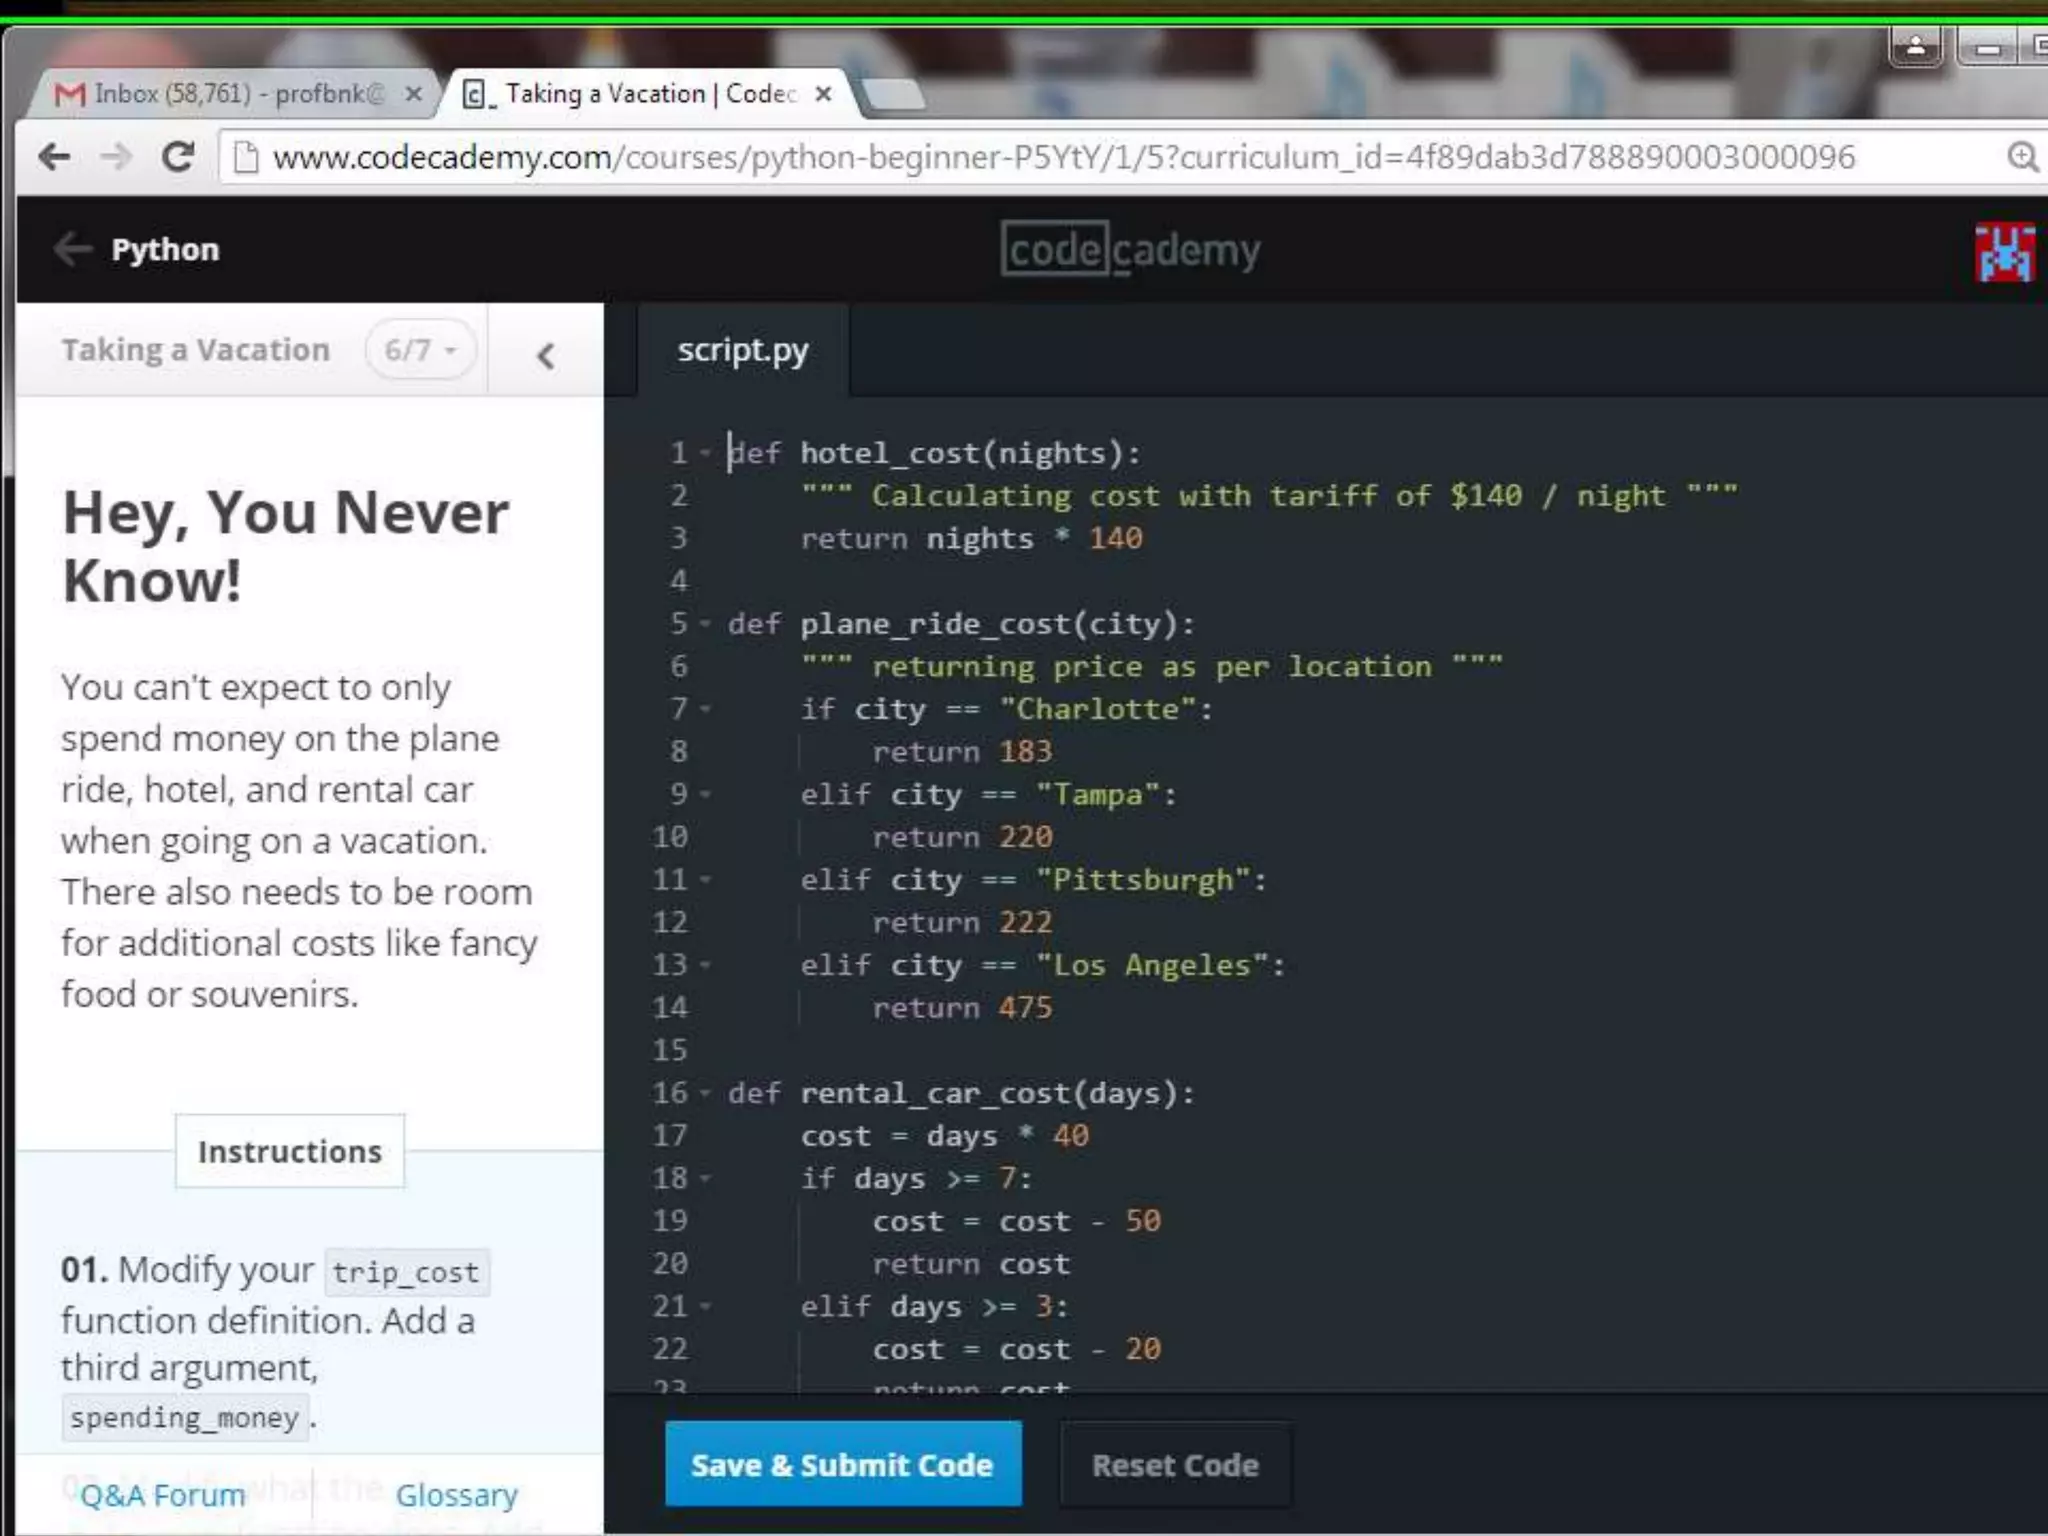Open the Q&A Forum link
The height and width of the screenshot is (1536, 2048).
coord(162,1495)
